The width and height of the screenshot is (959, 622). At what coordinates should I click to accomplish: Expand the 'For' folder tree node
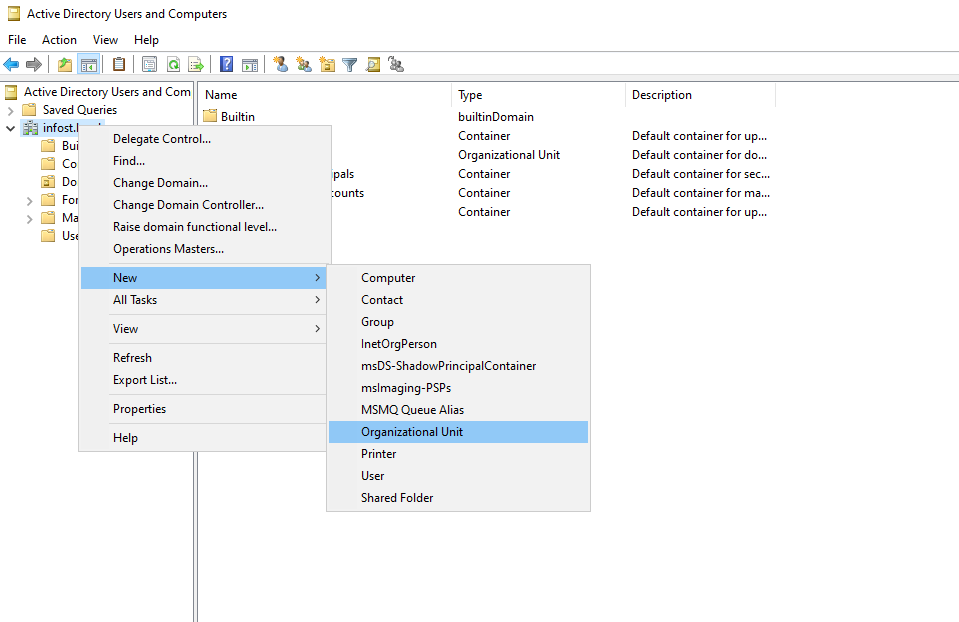click(x=29, y=201)
